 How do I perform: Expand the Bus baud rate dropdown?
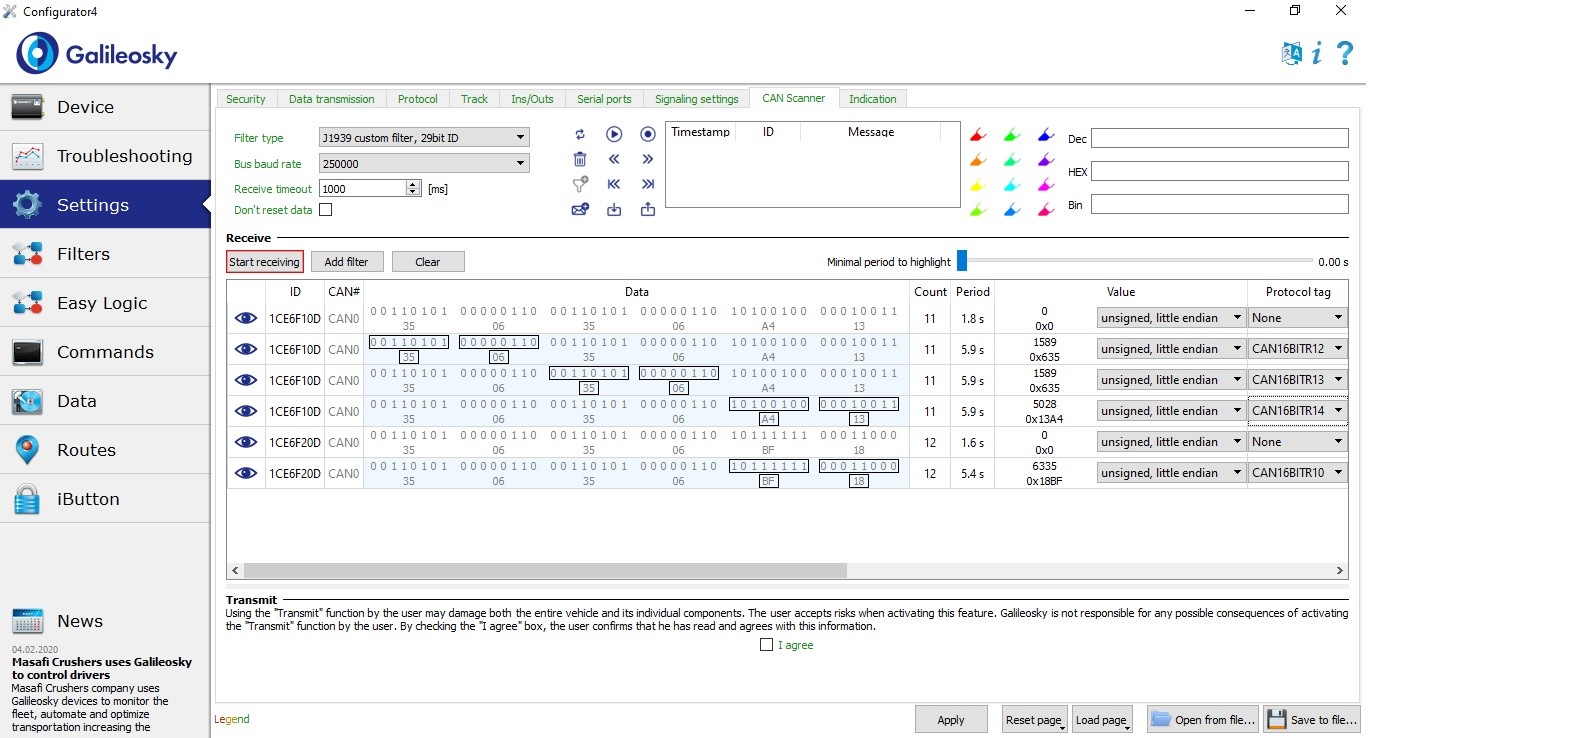point(424,164)
